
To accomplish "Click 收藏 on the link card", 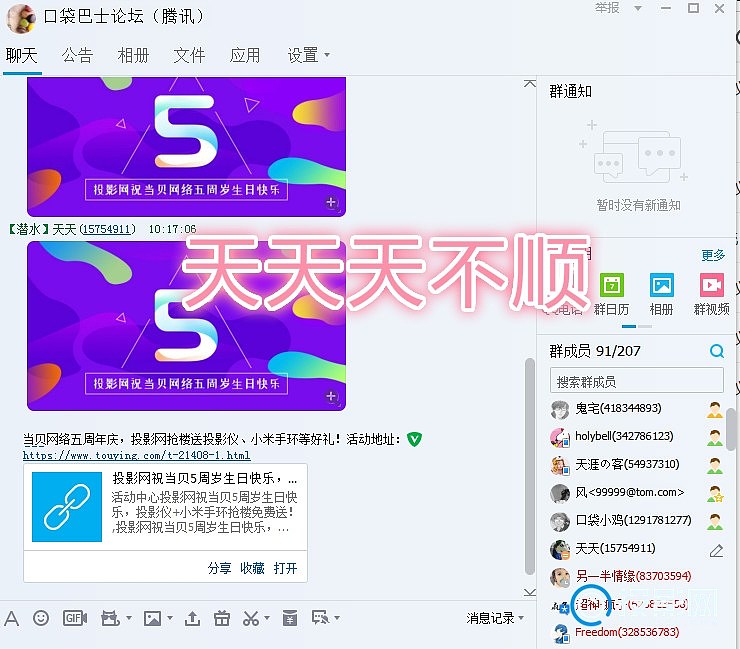I will [x=252, y=568].
